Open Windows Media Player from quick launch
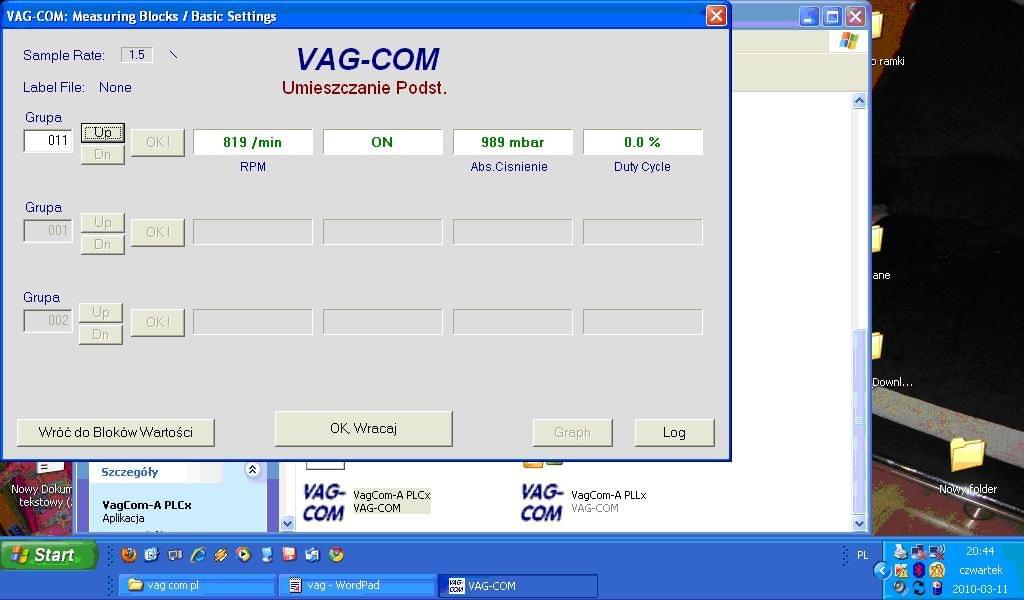Image resolution: width=1024 pixels, height=600 pixels. (244, 555)
